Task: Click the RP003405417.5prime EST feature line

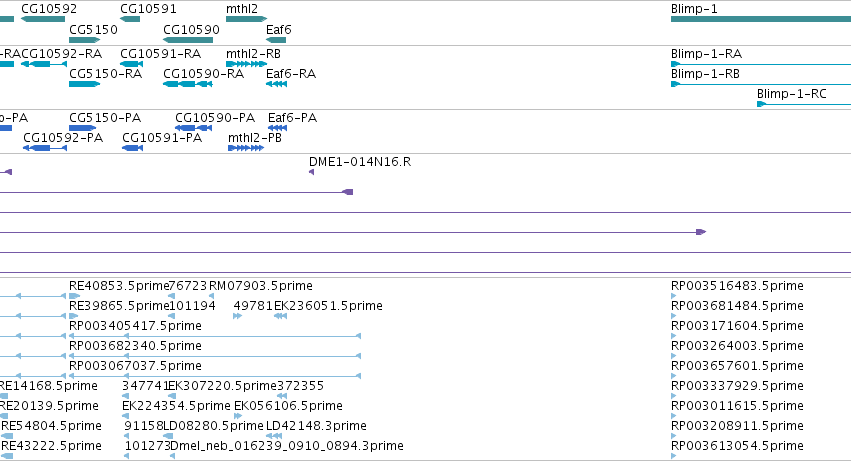Action: tap(215, 336)
